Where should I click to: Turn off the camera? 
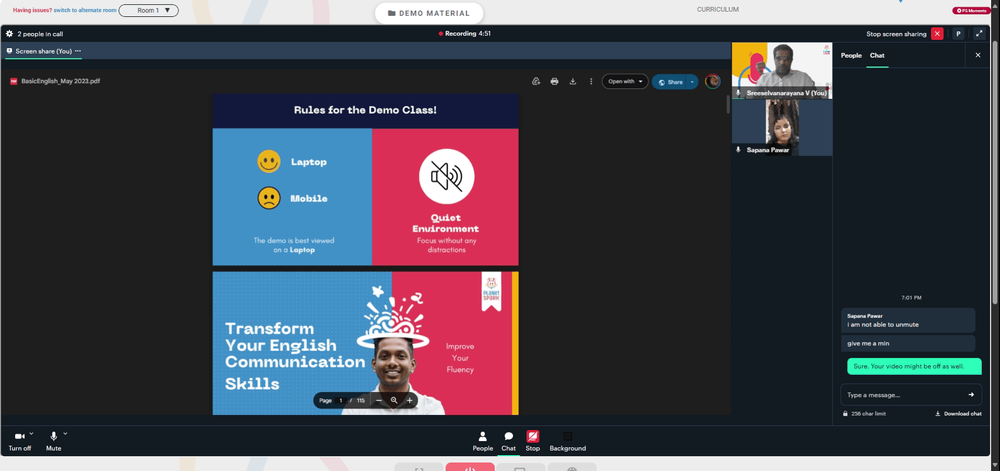coord(19,441)
